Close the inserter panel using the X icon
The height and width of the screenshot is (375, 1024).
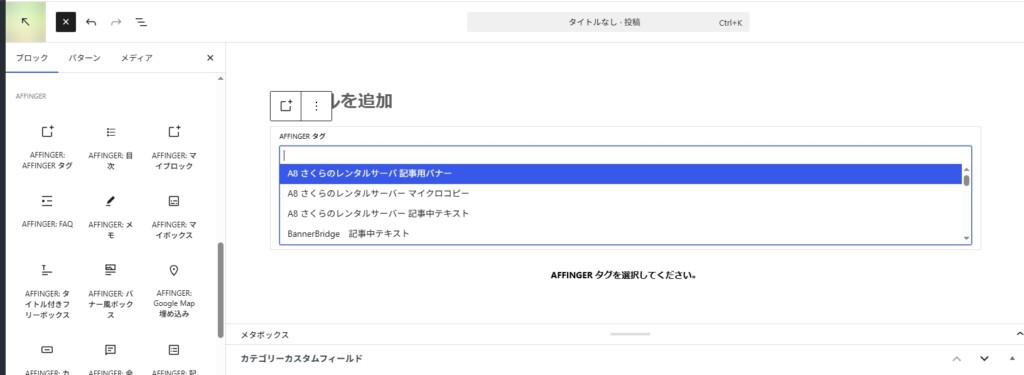click(x=210, y=58)
